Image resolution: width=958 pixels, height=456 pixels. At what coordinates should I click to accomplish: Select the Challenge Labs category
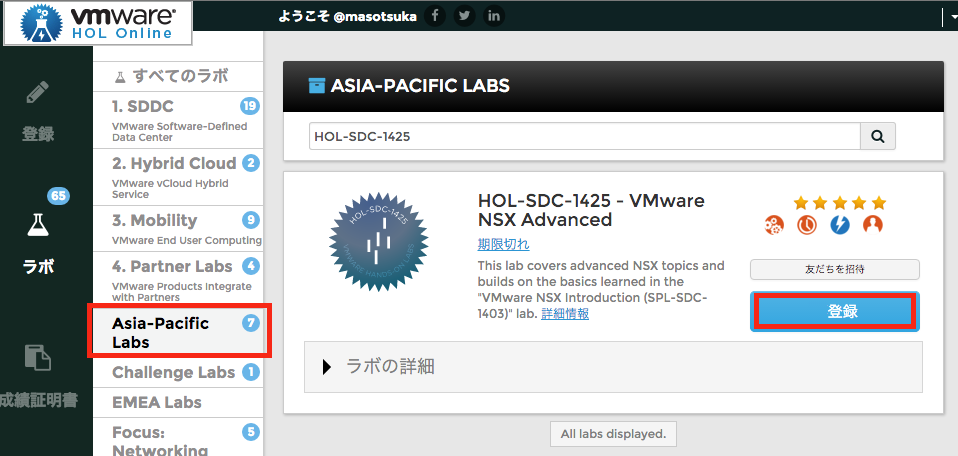click(178, 372)
